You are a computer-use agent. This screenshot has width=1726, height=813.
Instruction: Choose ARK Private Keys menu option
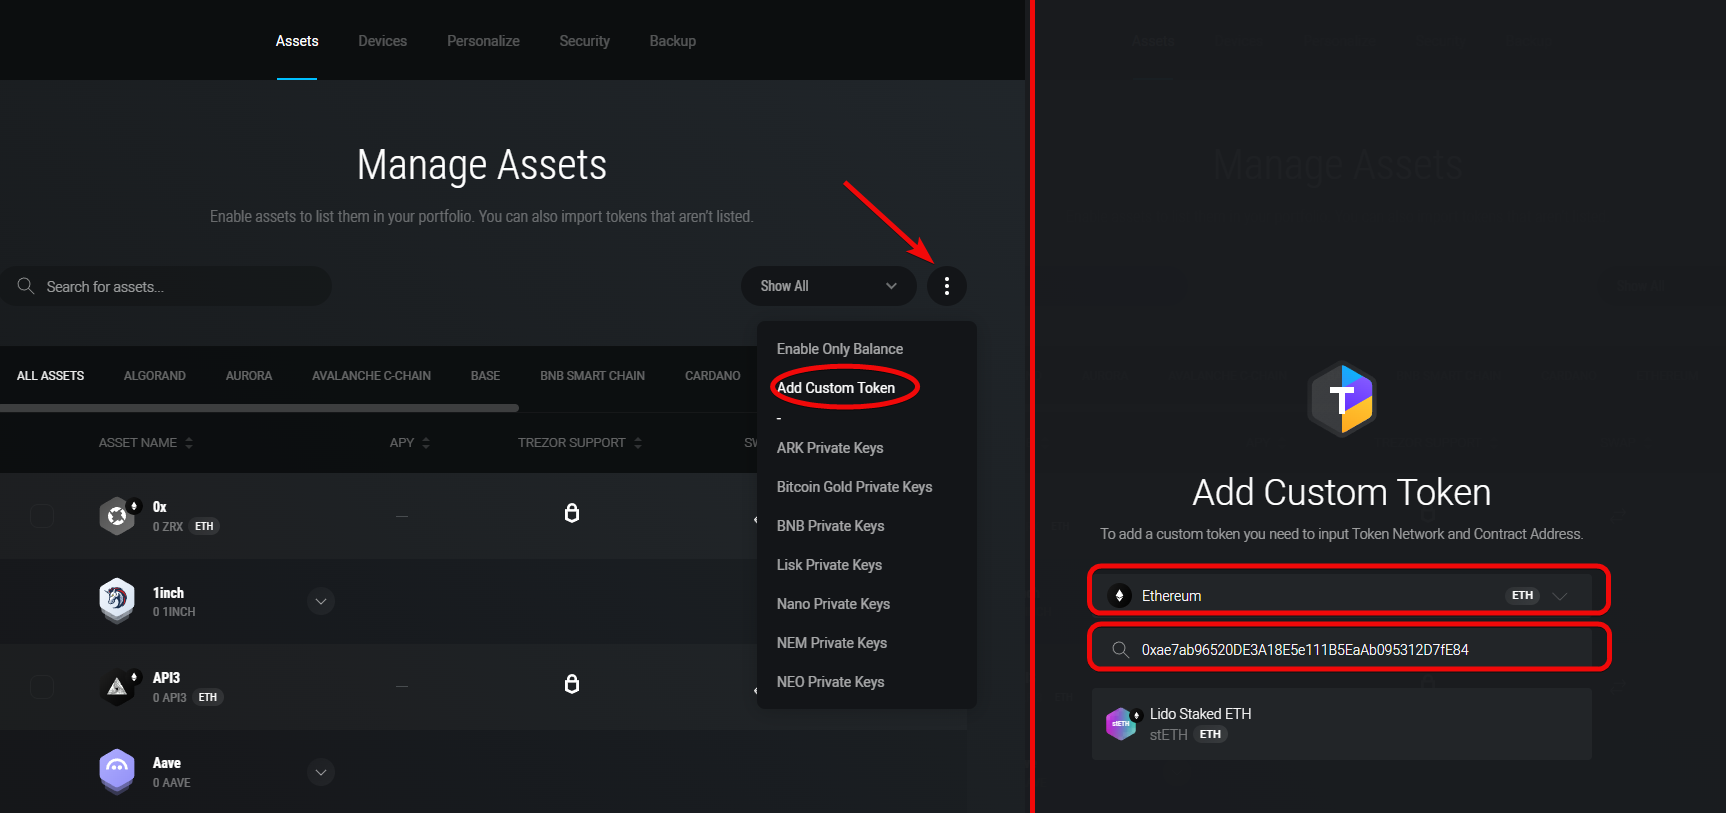click(x=829, y=448)
